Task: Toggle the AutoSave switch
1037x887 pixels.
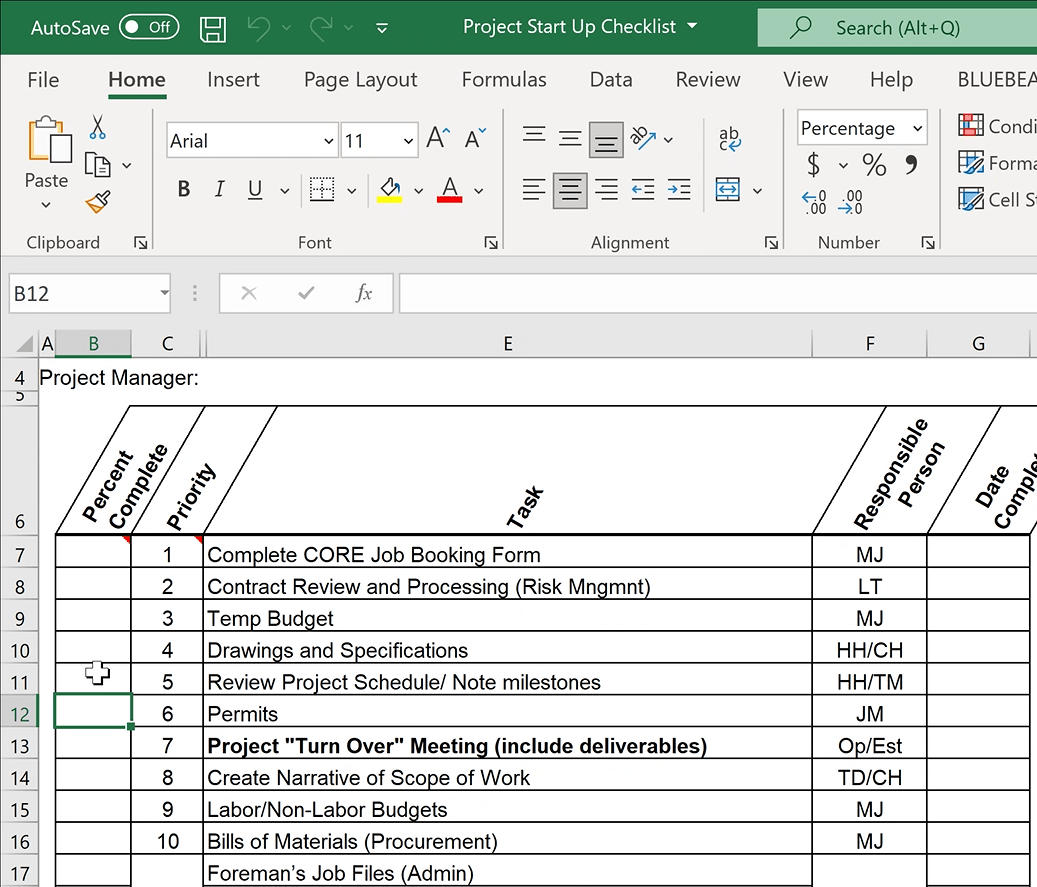Action: pos(149,28)
